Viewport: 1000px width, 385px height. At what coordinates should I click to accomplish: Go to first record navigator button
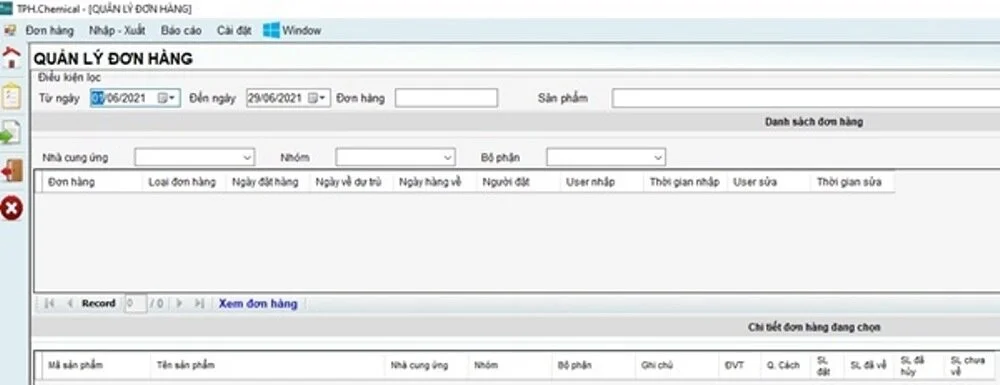click(49, 303)
